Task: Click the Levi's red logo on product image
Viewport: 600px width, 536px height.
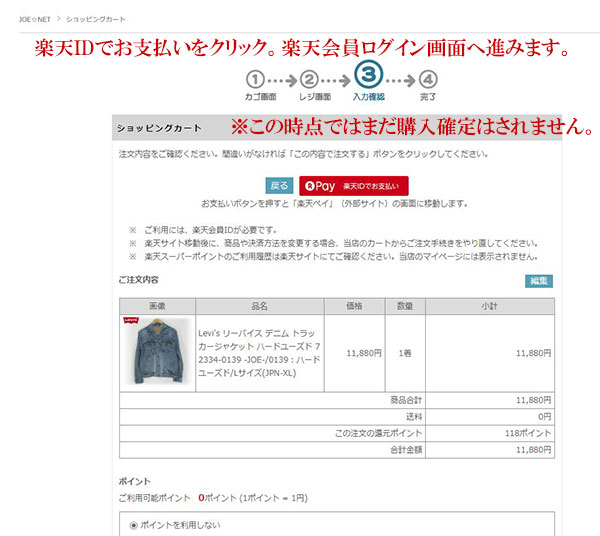Action: (130, 321)
